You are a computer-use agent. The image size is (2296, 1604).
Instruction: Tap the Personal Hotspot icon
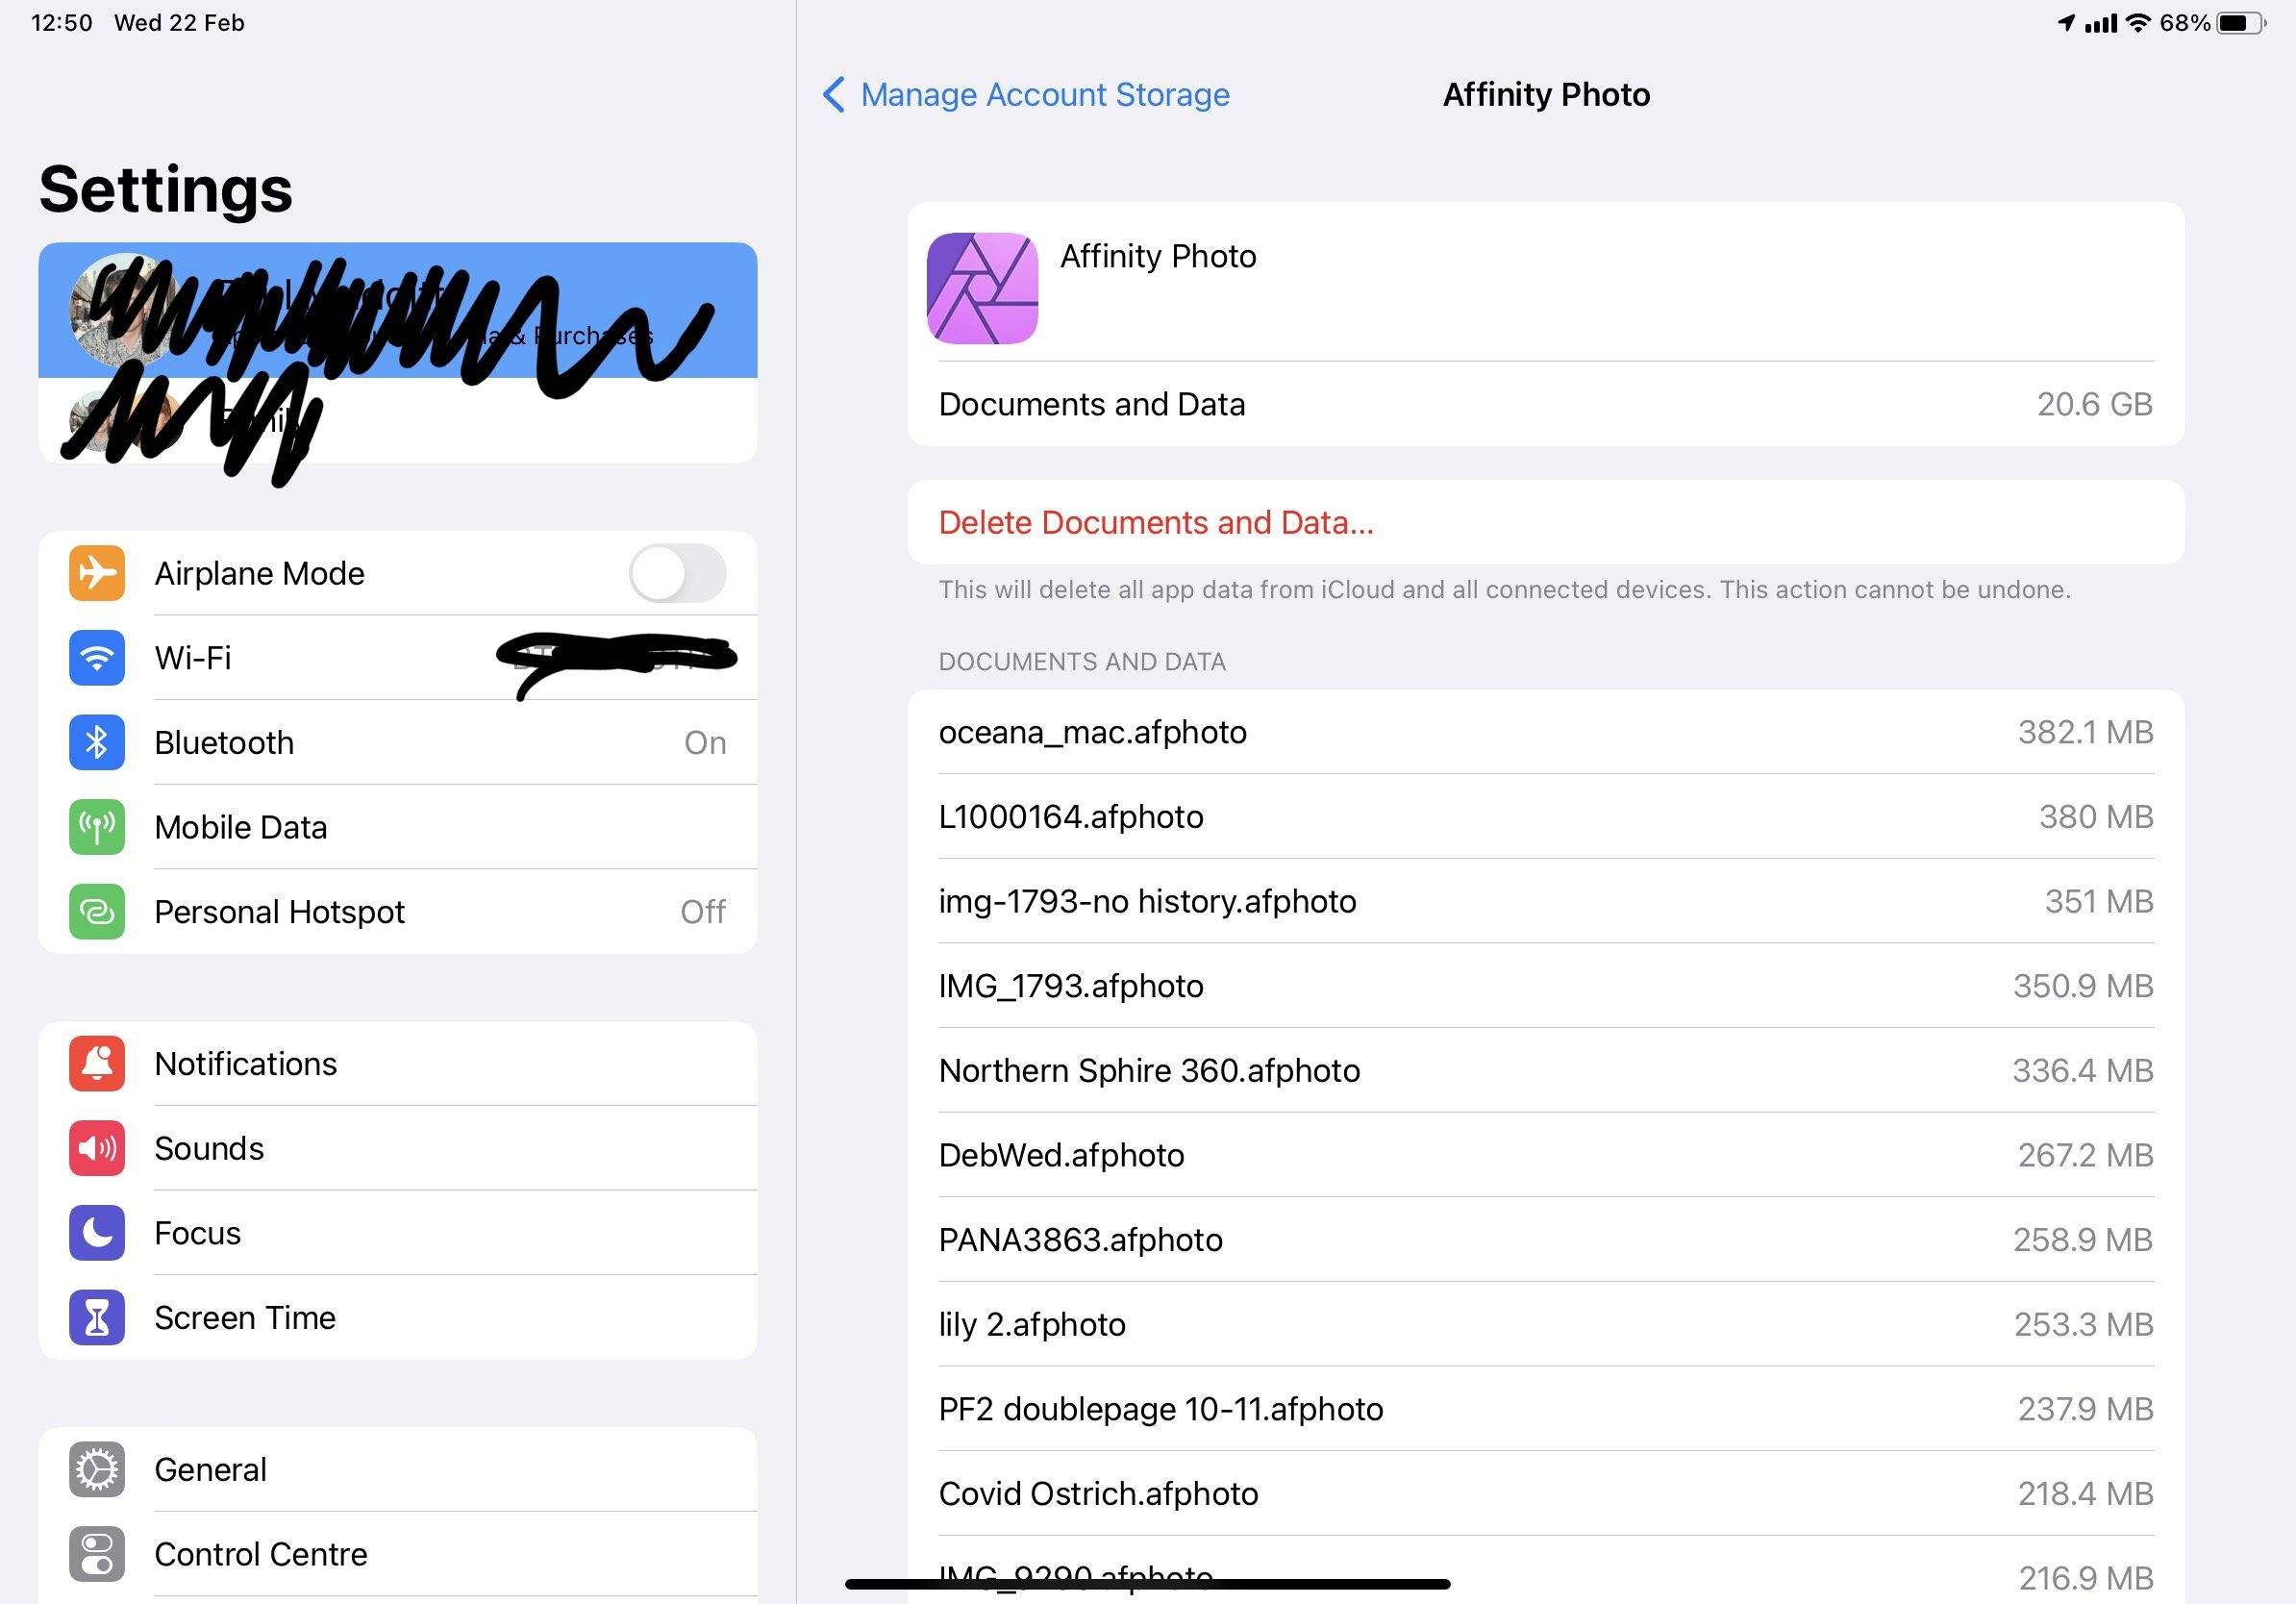pos(97,911)
